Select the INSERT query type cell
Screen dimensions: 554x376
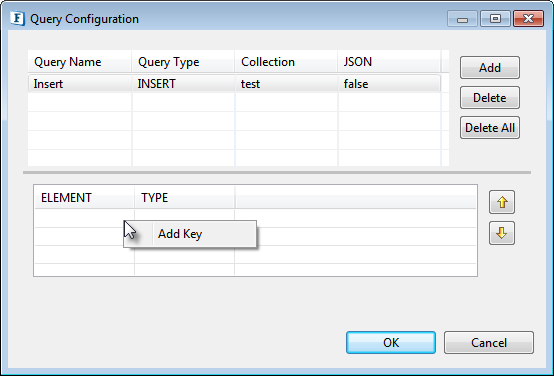183,84
